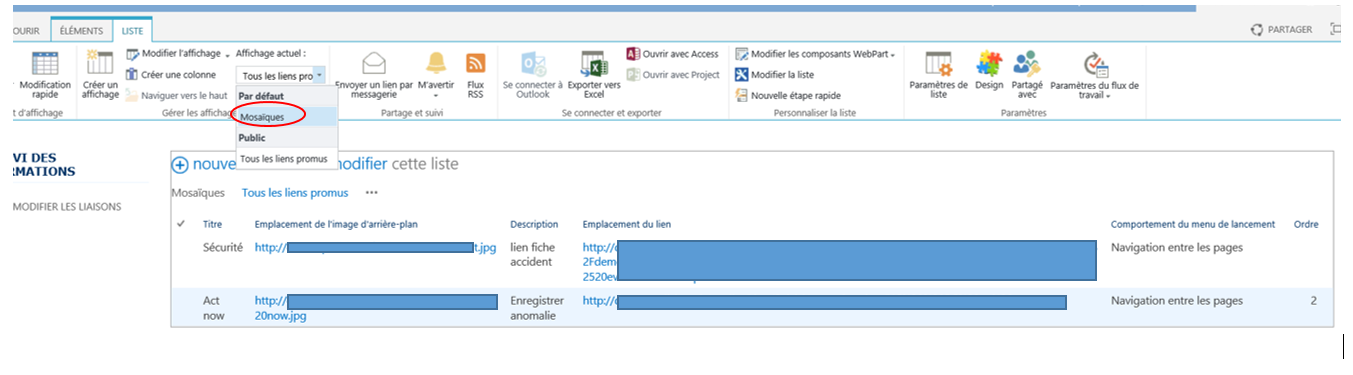Click the select-all checkmark column header
Image resolution: width=1353 pixels, height=375 pixels.
click(181, 224)
